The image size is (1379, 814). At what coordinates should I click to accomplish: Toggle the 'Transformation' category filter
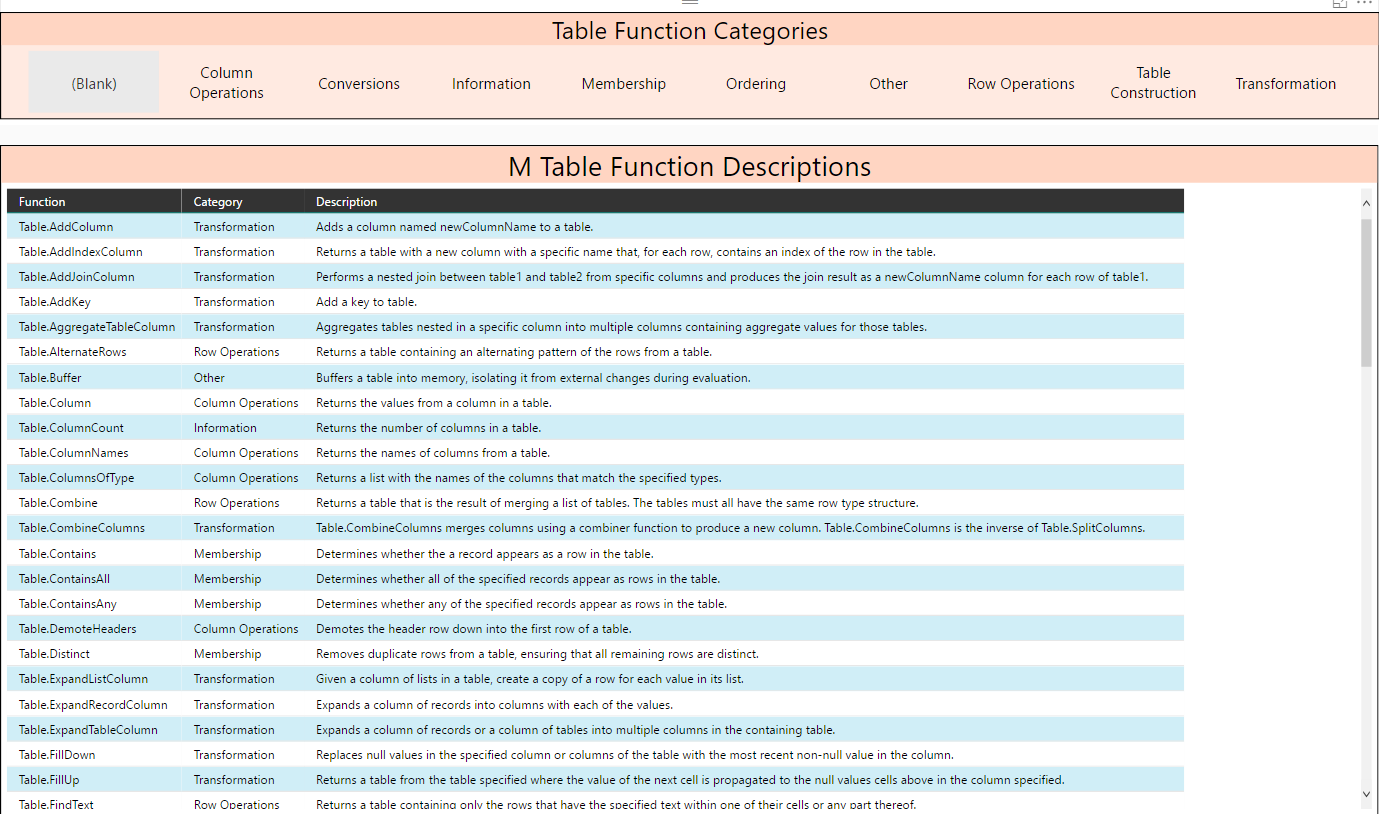[x=1286, y=83]
